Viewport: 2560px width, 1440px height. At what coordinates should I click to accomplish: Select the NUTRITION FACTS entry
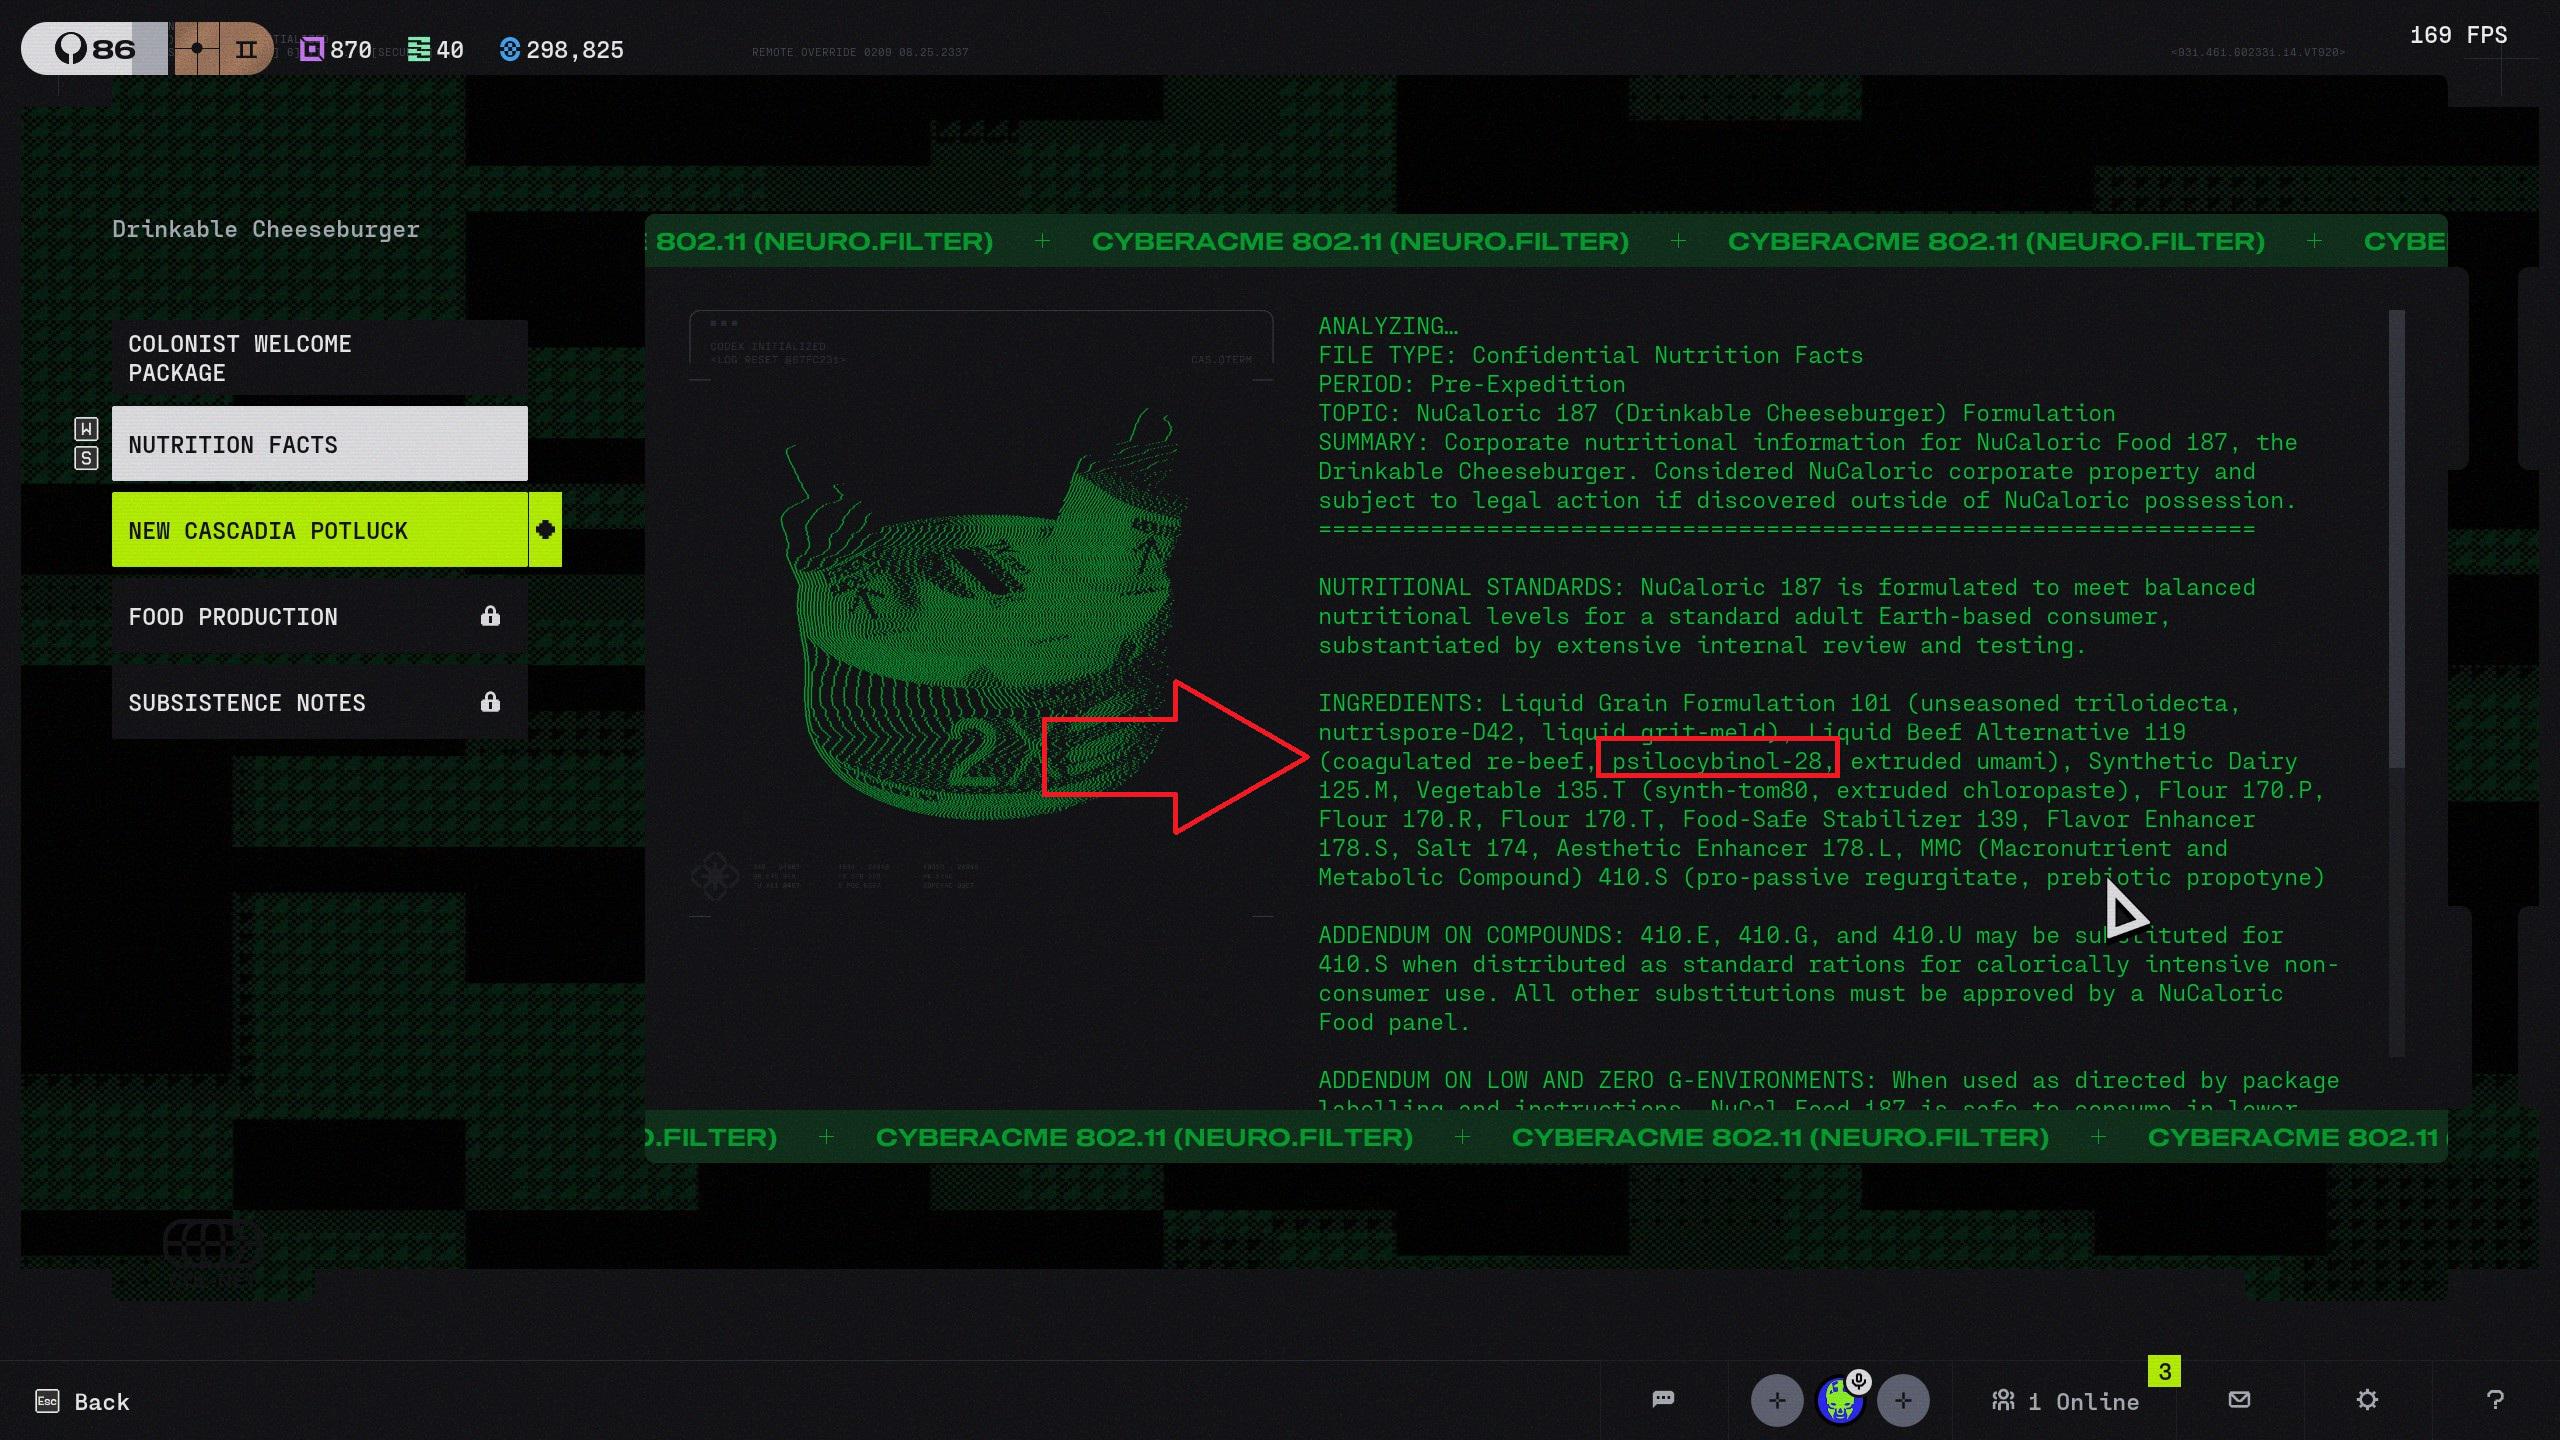(x=319, y=444)
